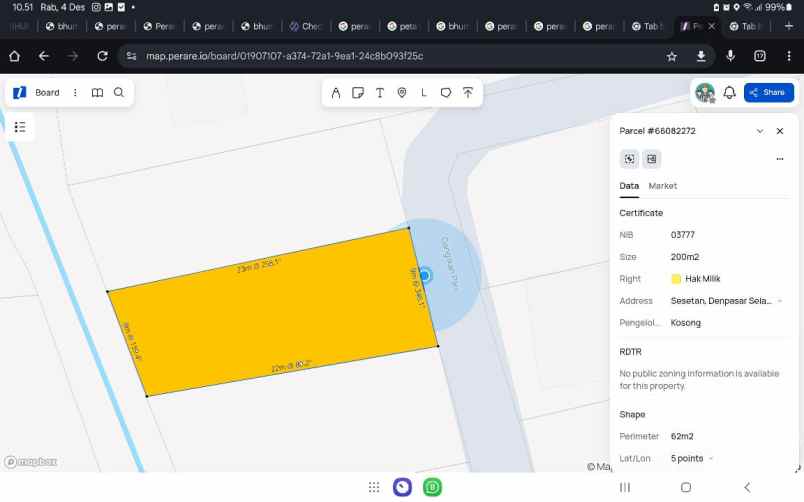Image resolution: width=804 pixels, height=502 pixels.
Task: Open the Lat/Lon 5 points dropdown
Action: 710,459
